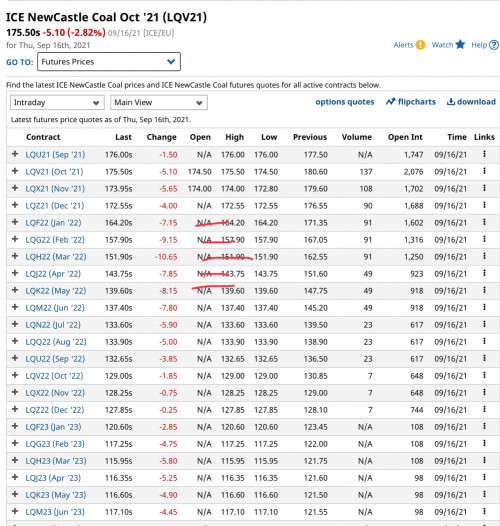500x526 pixels.
Task: Expand the LQM23 (Jun '23) row
Action: (15, 512)
